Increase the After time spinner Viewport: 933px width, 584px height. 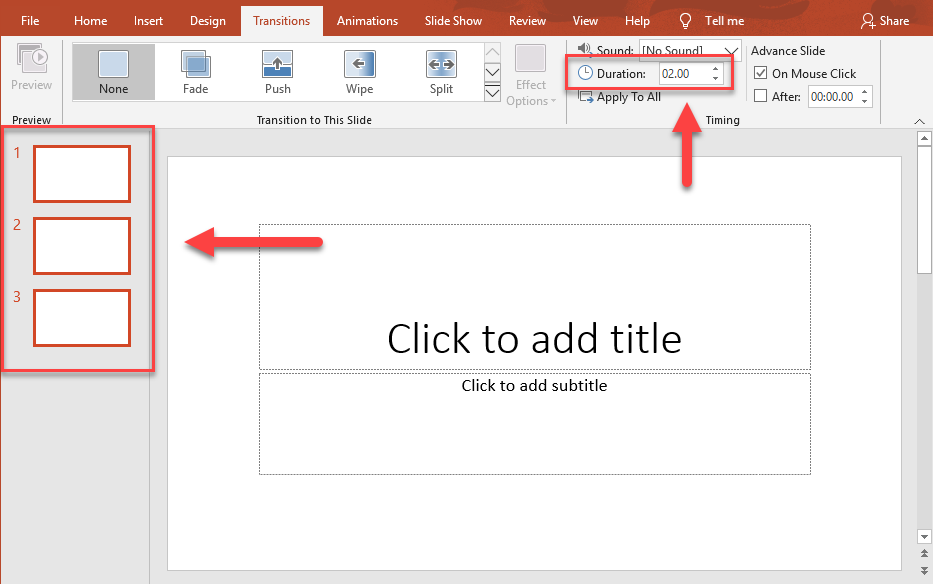(865, 92)
